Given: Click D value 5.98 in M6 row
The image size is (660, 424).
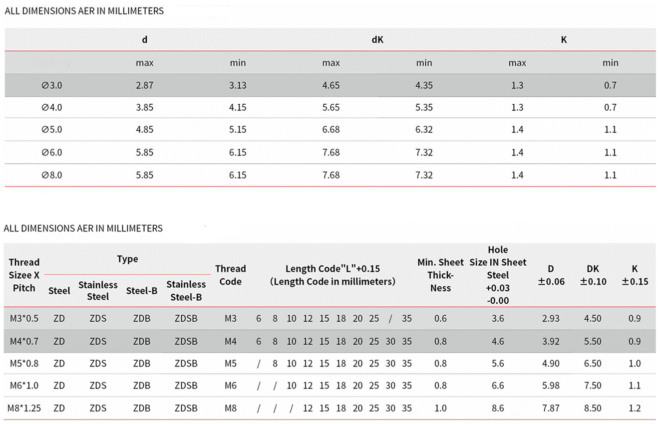Looking at the screenshot, I should click(551, 386).
